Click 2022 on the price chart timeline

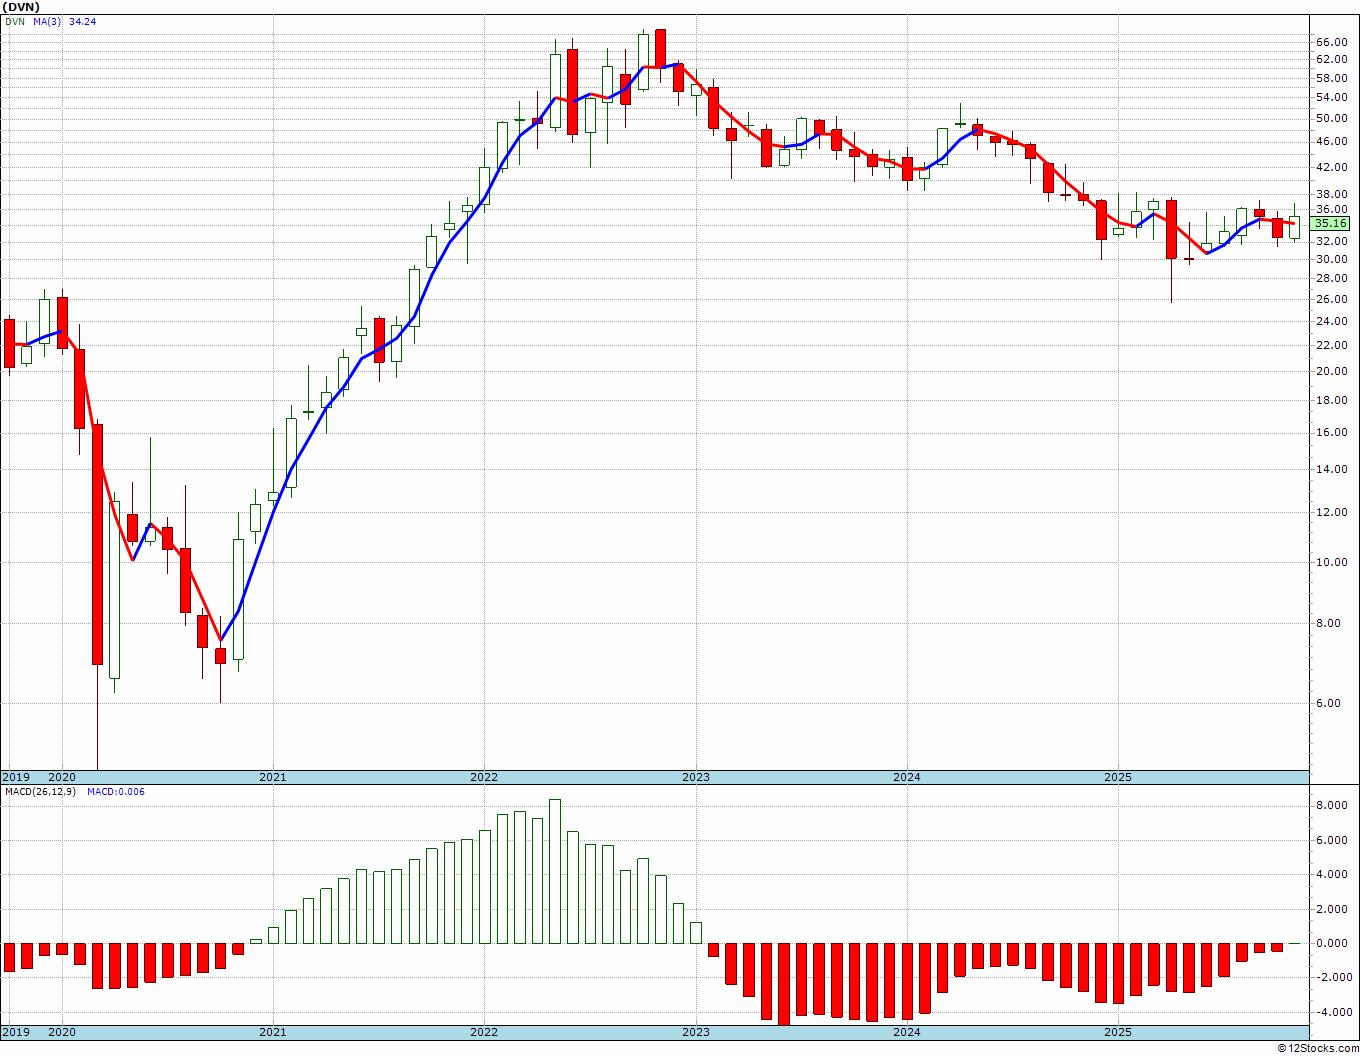(484, 777)
